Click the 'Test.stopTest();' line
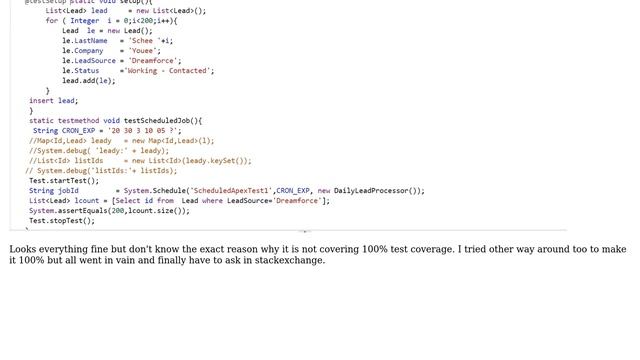Screen dimensions: 640x360 (62, 220)
